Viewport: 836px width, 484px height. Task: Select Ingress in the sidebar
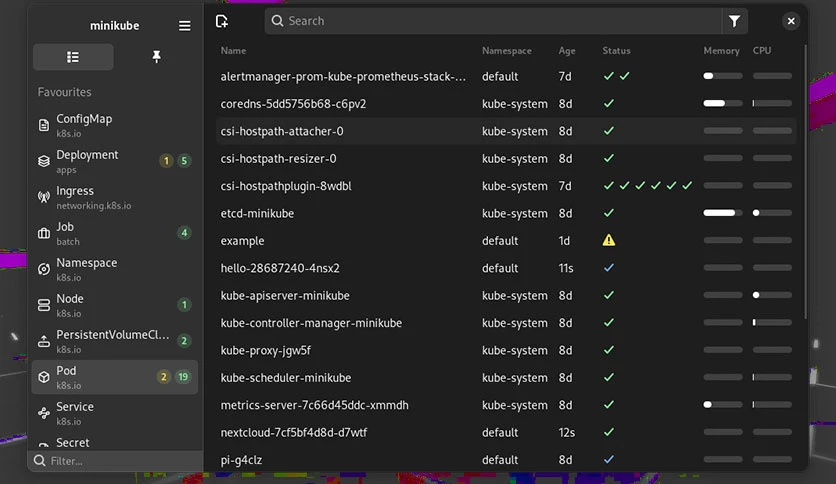(115, 197)
